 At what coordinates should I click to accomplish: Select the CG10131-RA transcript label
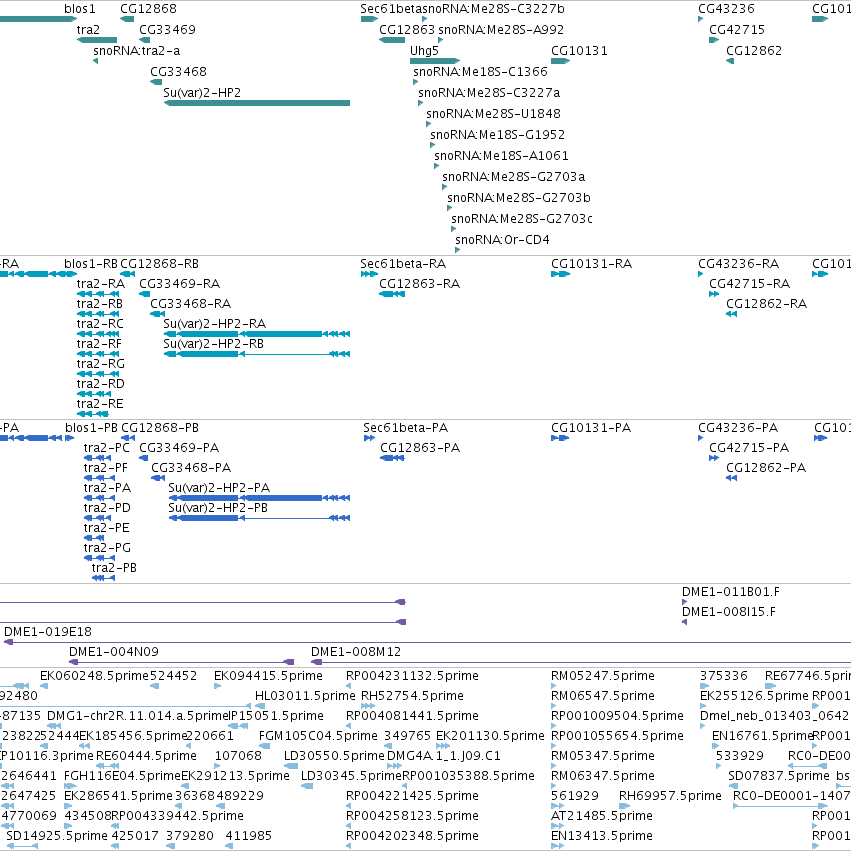592,264
